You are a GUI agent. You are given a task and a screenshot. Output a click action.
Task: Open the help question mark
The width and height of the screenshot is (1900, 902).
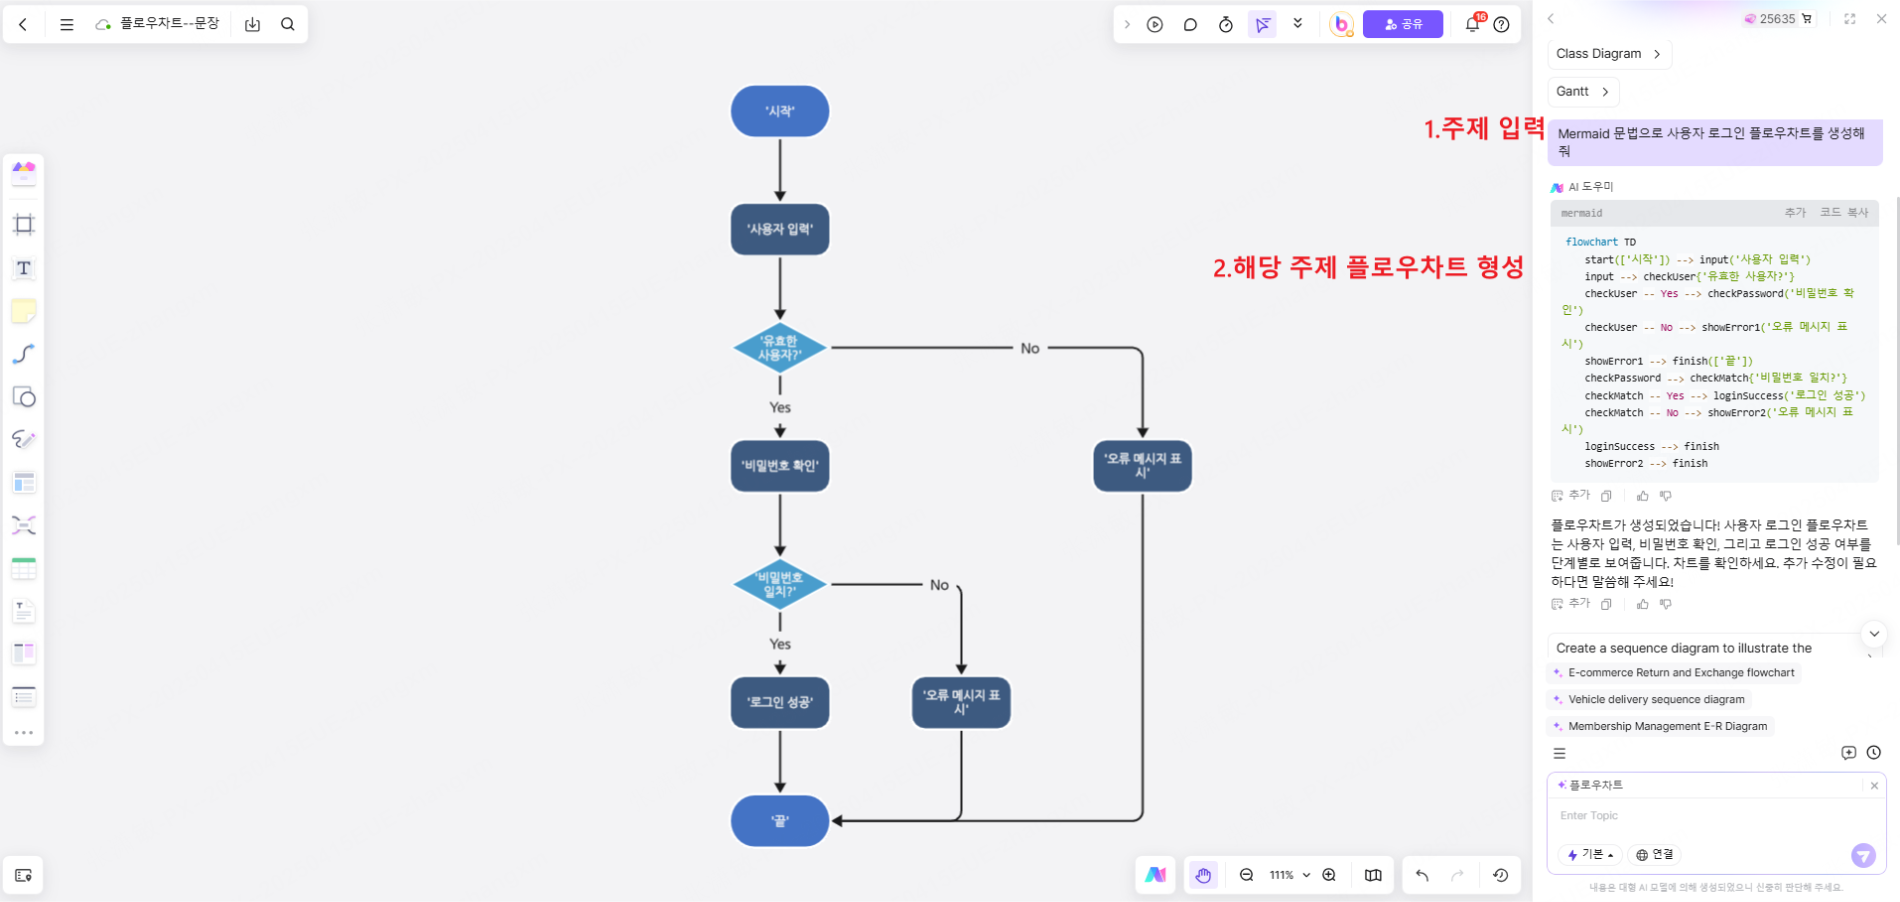pos(1502,24)
